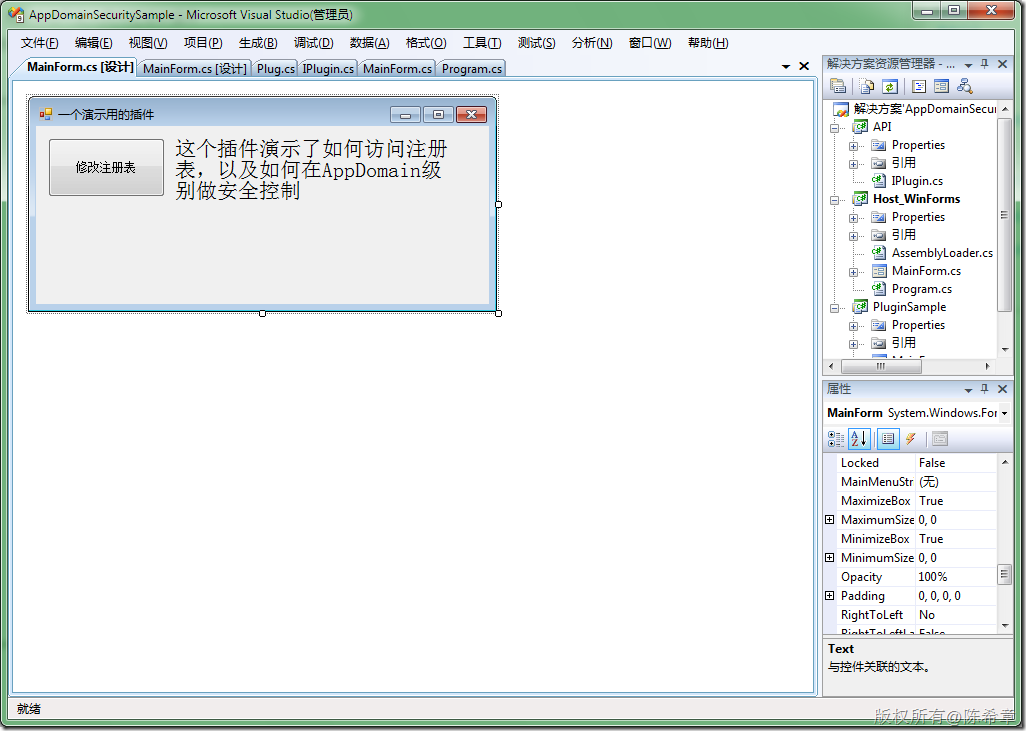This screenshot has width=1026, height=731.
Task: Collapse the Host_WinForms project node
Action: pyautogui.click(x=834, y=200)
